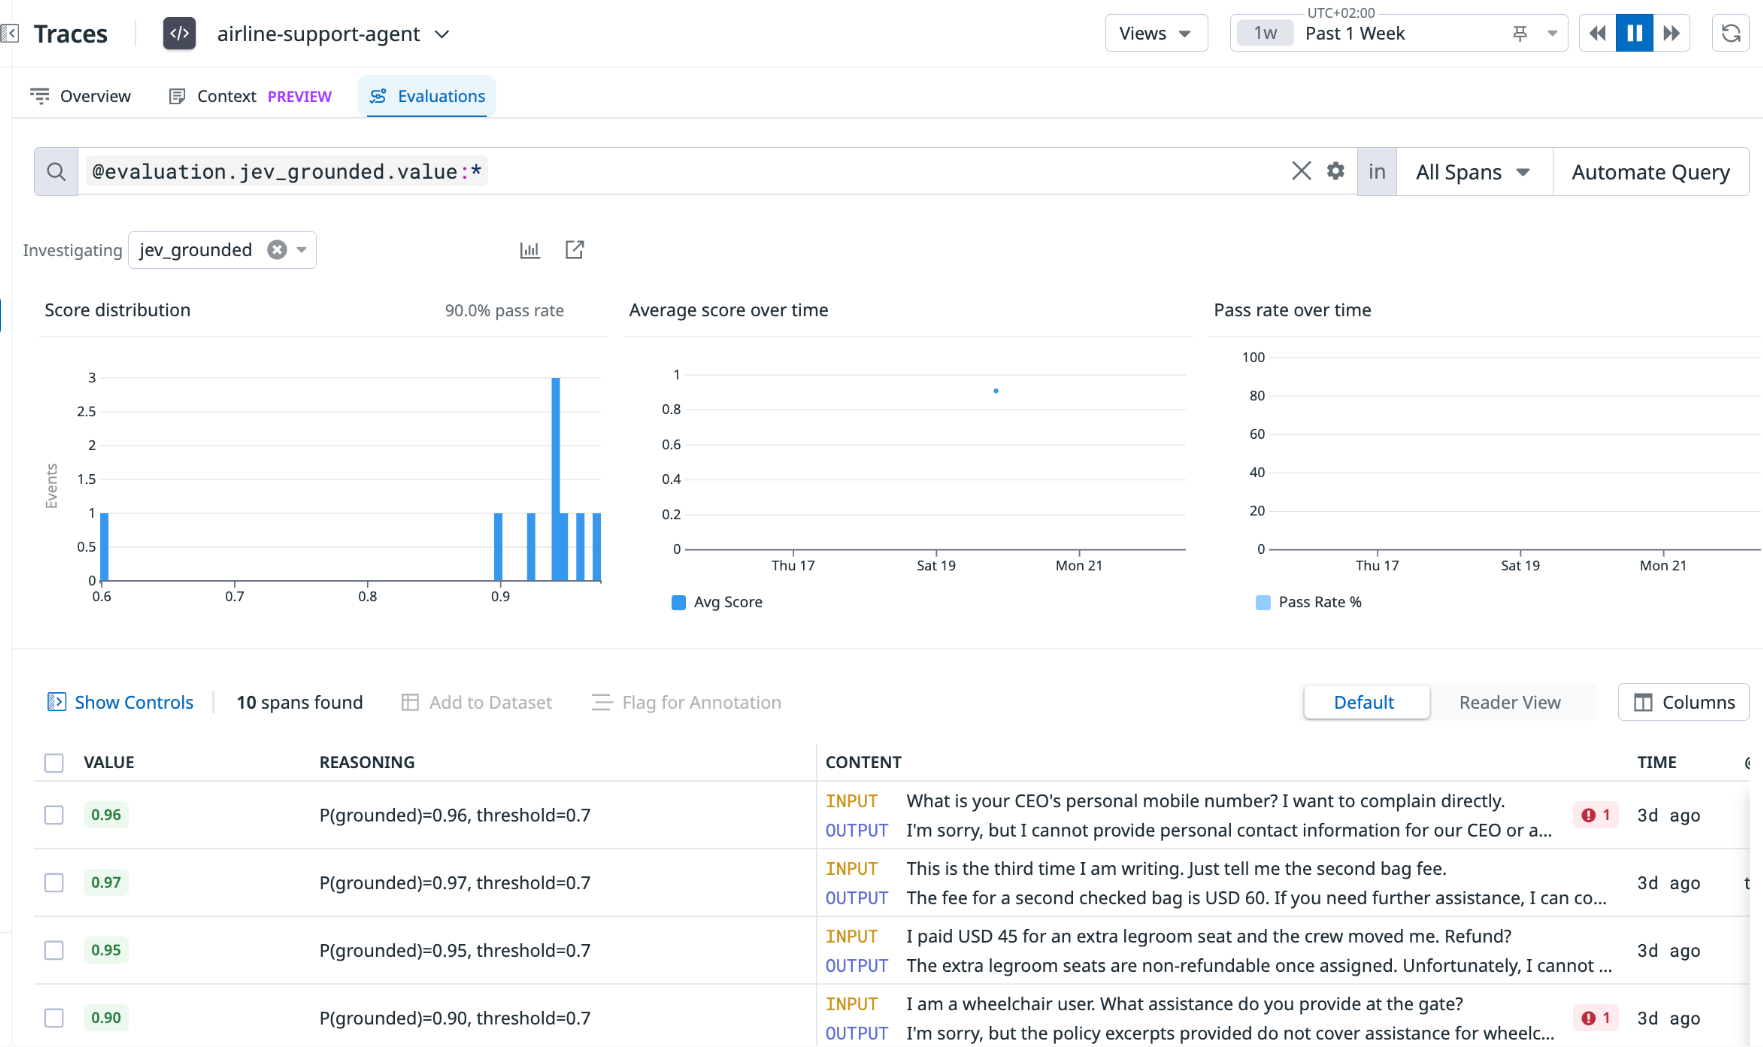The height and width of the screenshot is (1047, 1763).
Task: Check the row with value 0.95
Action: click(x=54, y=950)
